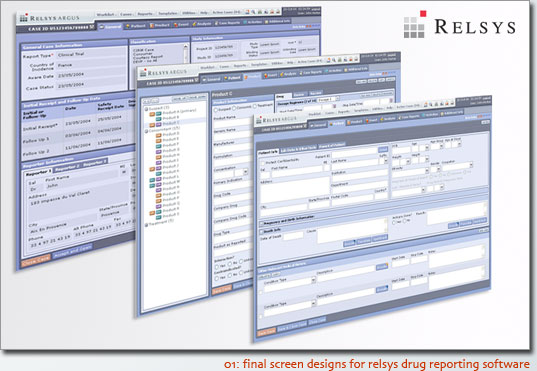The image size is (537, 371).
Task: Tick the Protect Confidentiality checkbox
Action: coord(263,163)
